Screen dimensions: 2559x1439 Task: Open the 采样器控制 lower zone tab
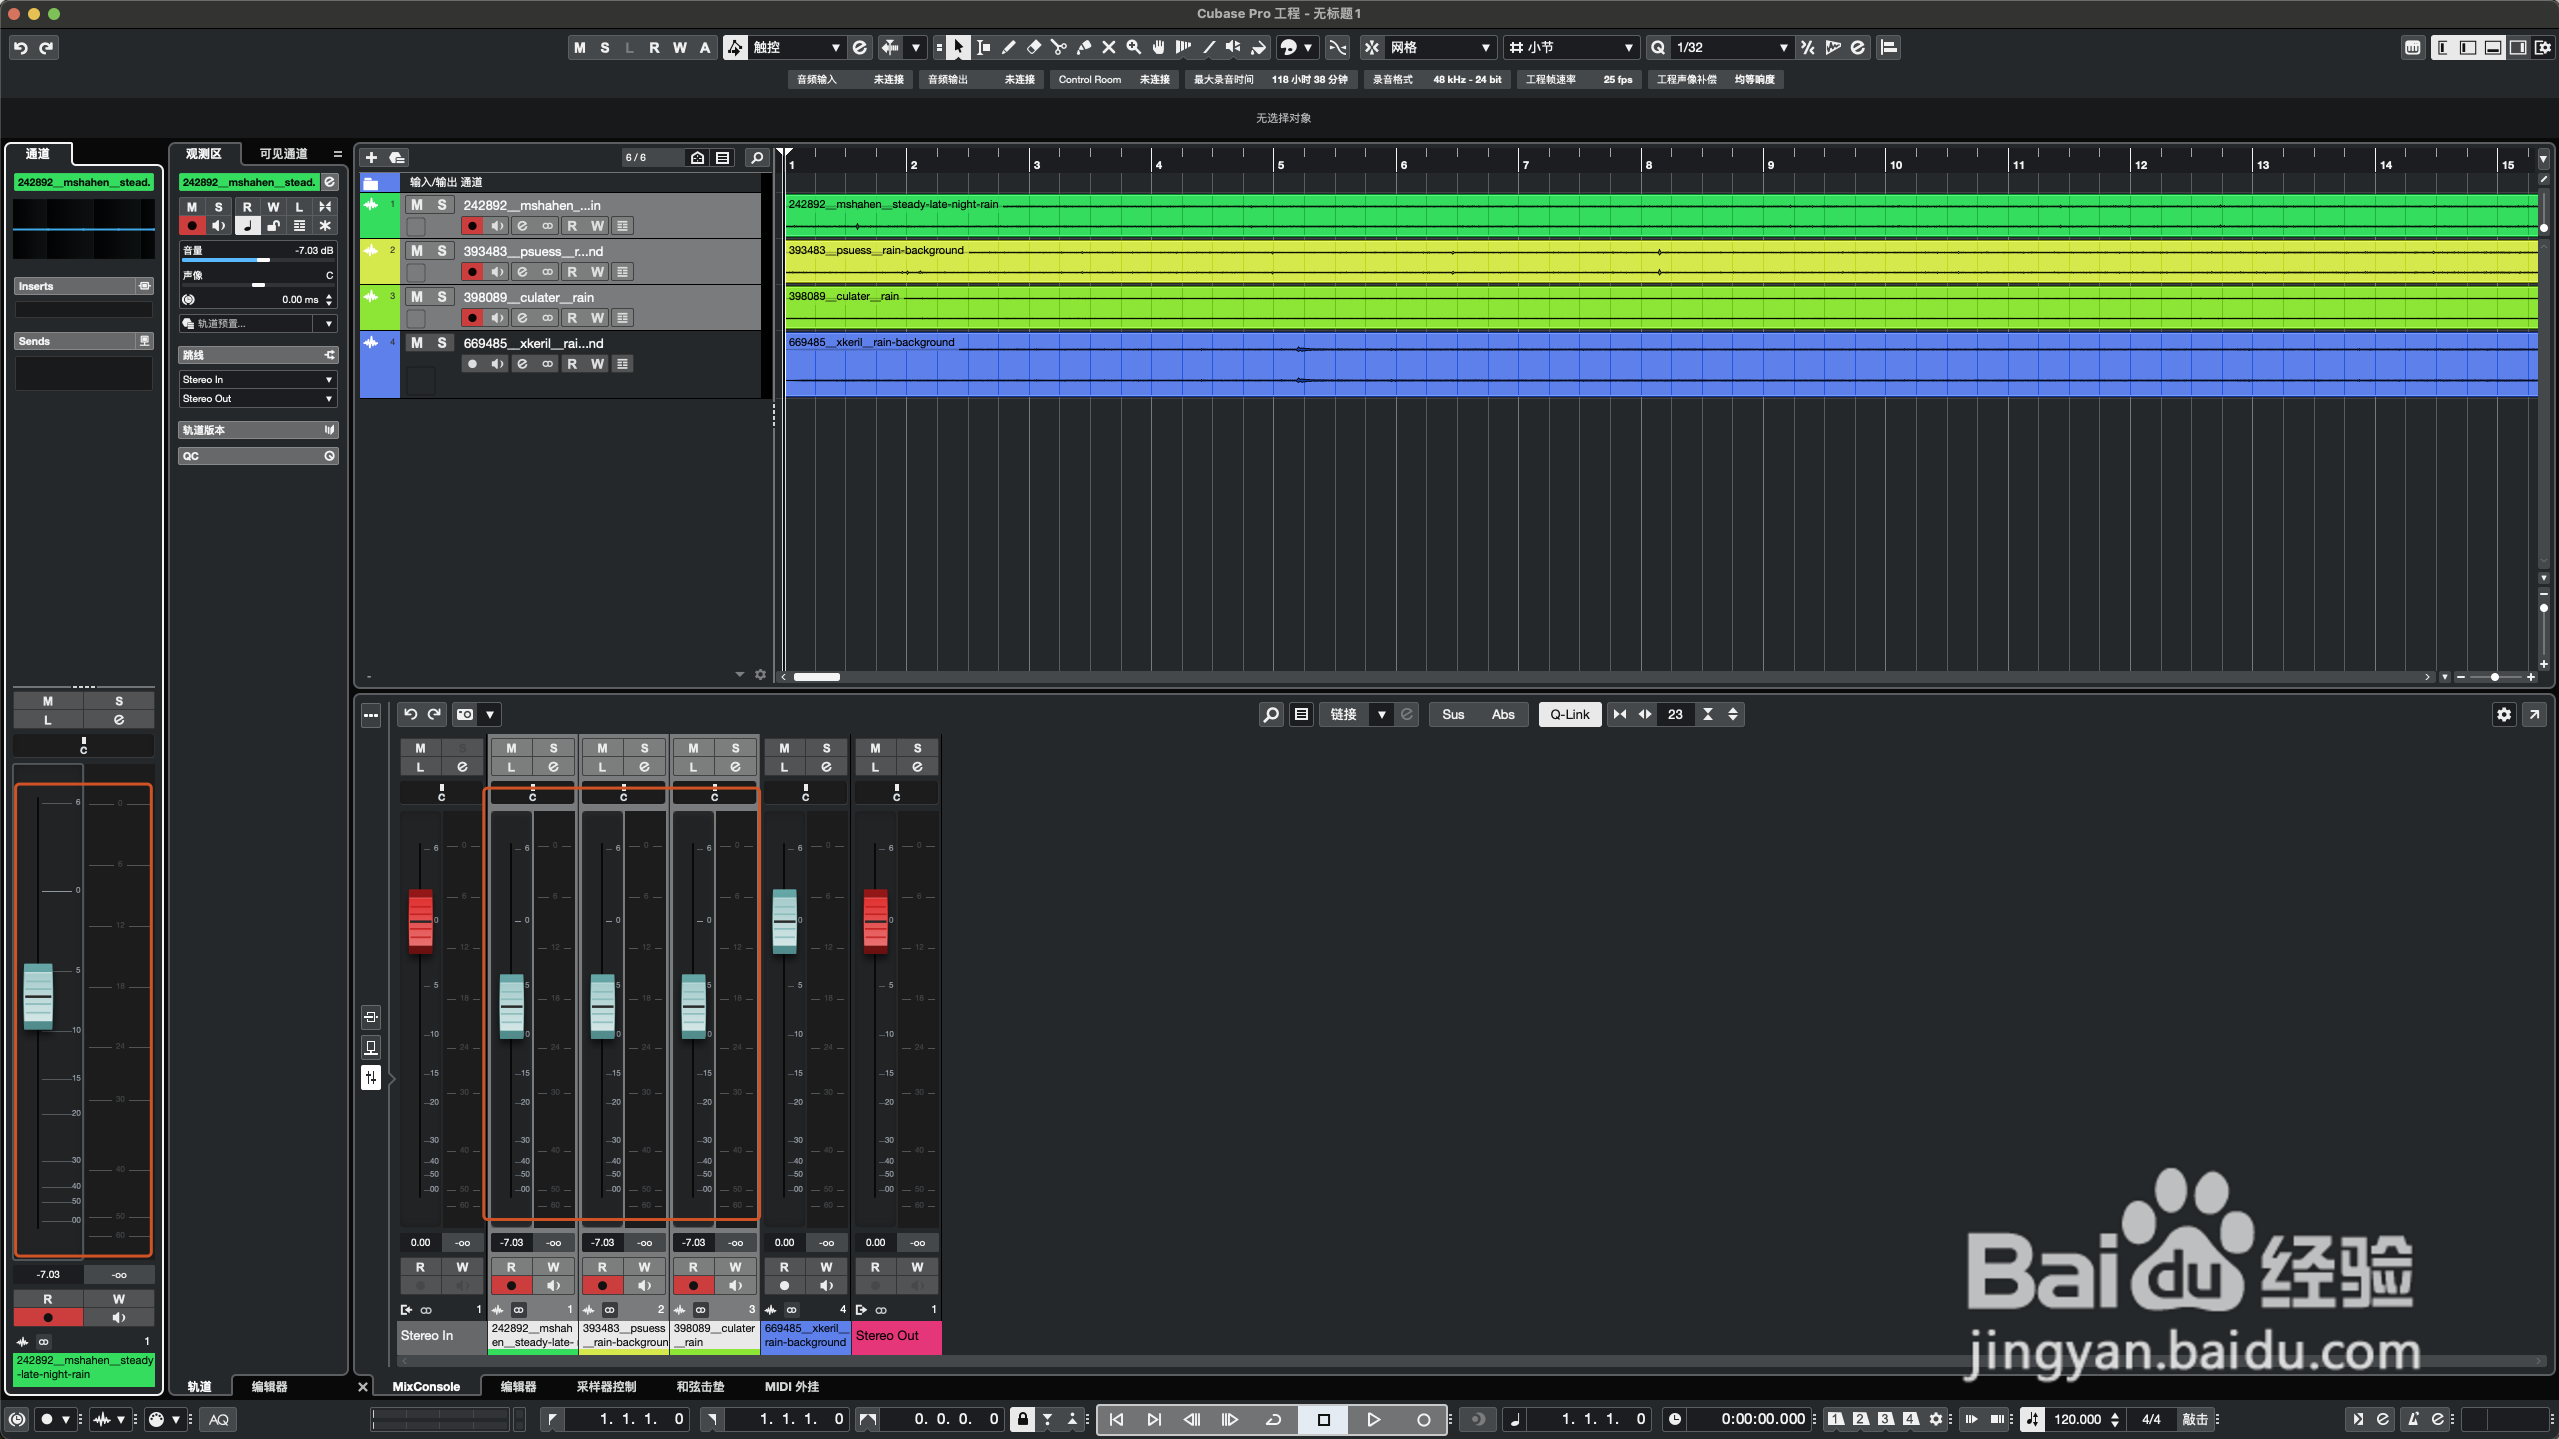coord(606,1386)
